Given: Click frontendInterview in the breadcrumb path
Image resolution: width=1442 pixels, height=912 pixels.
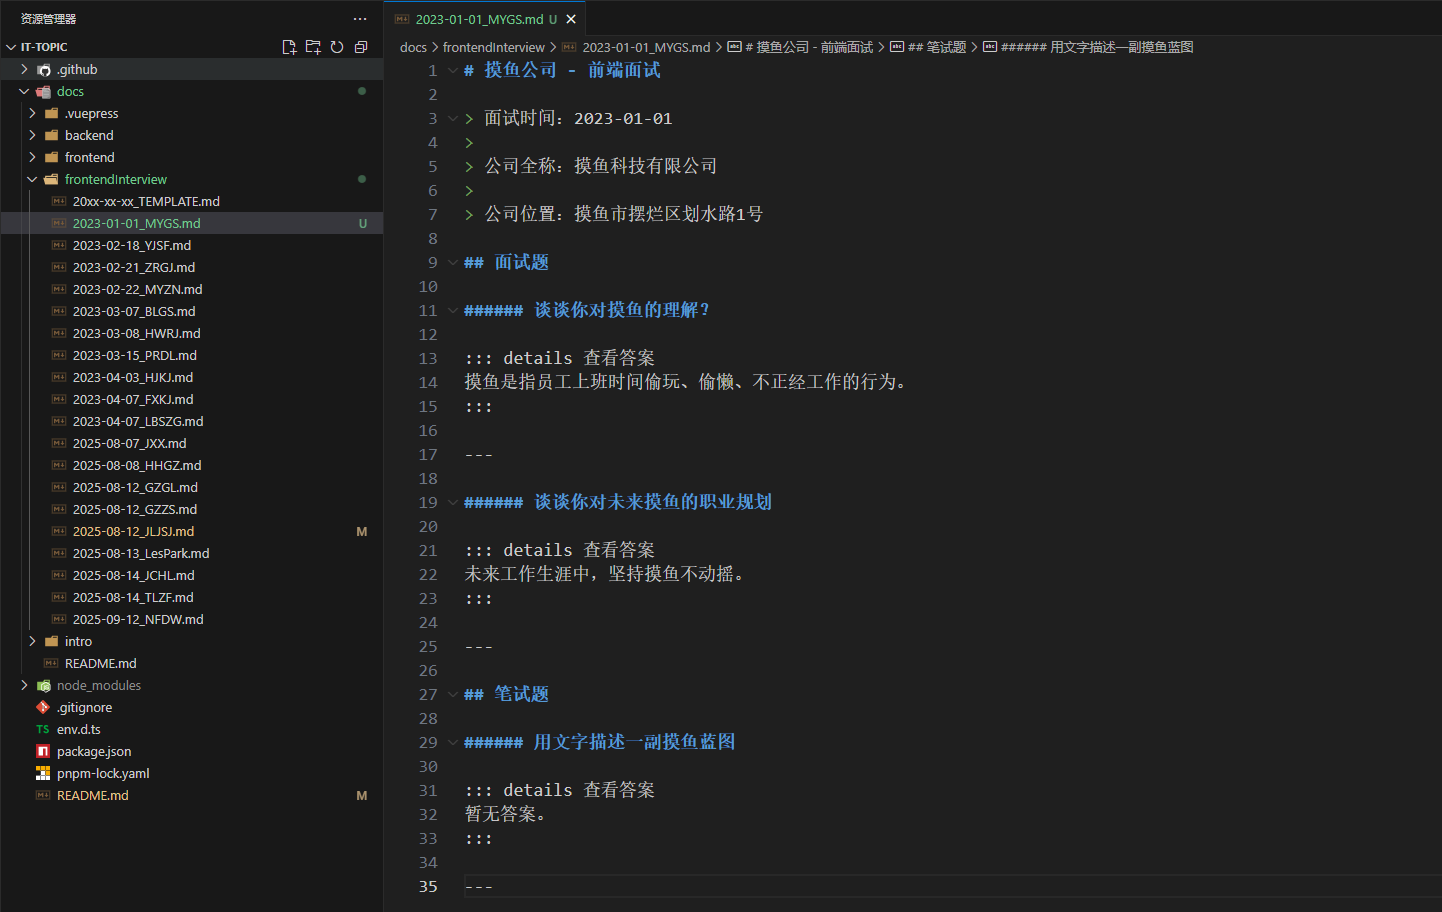Looking at the screenshot, I should tap(493, 47).
